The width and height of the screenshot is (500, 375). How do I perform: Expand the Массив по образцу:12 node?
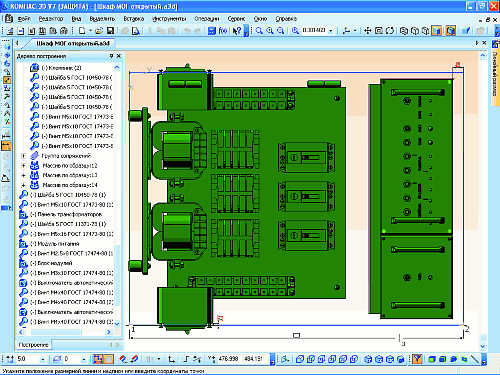pyautogui.click(x=23, y=166)
